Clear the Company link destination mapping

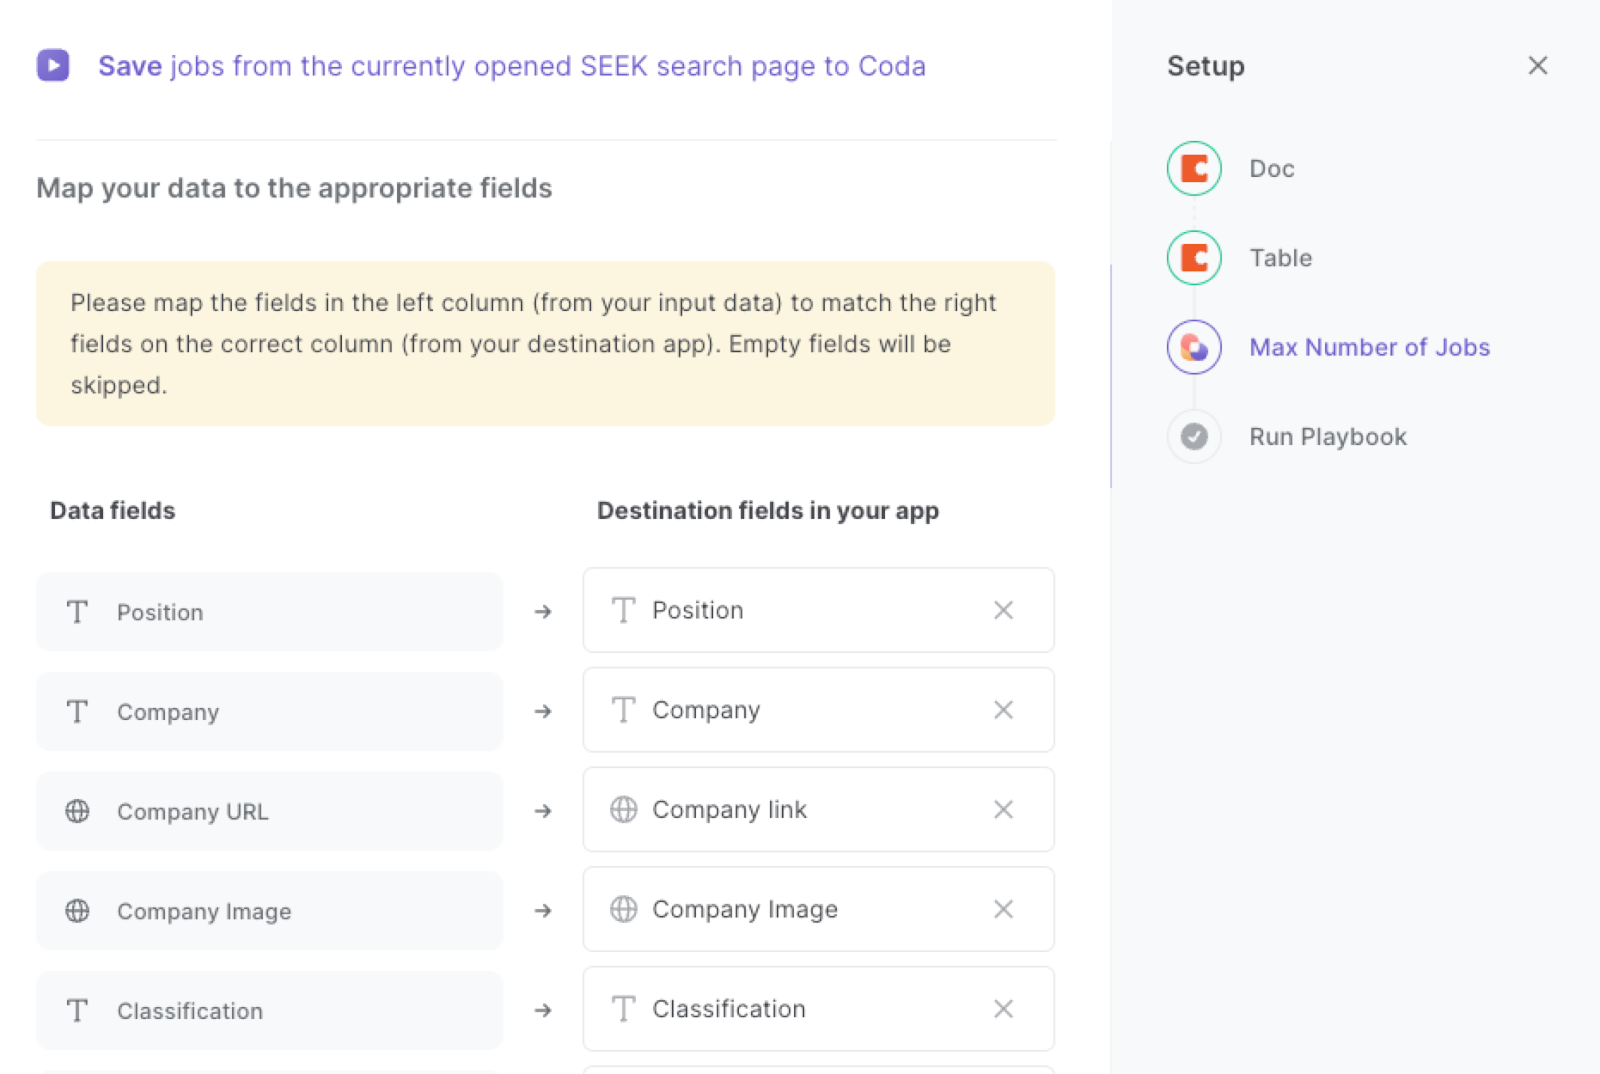click(1003, 809)
